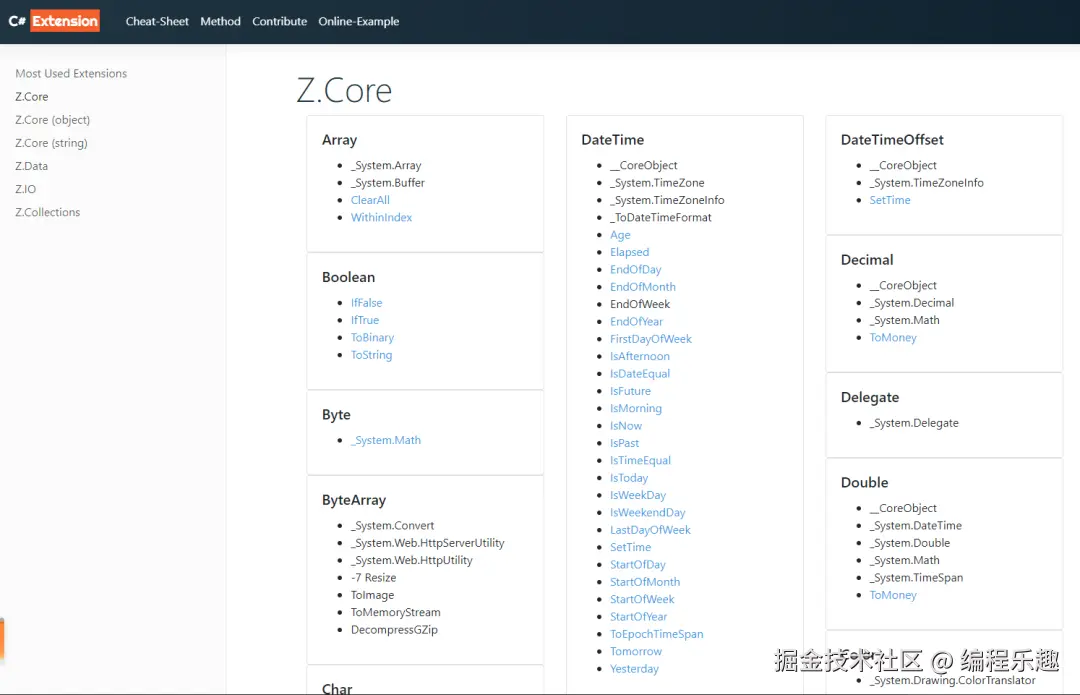Open the Elapsed link
The width and height of the screenshot is (1080, 695).
click(630, 252)
